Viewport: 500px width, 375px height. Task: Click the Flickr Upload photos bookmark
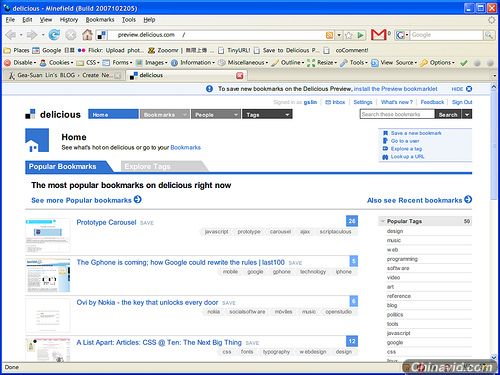(110, 50)
